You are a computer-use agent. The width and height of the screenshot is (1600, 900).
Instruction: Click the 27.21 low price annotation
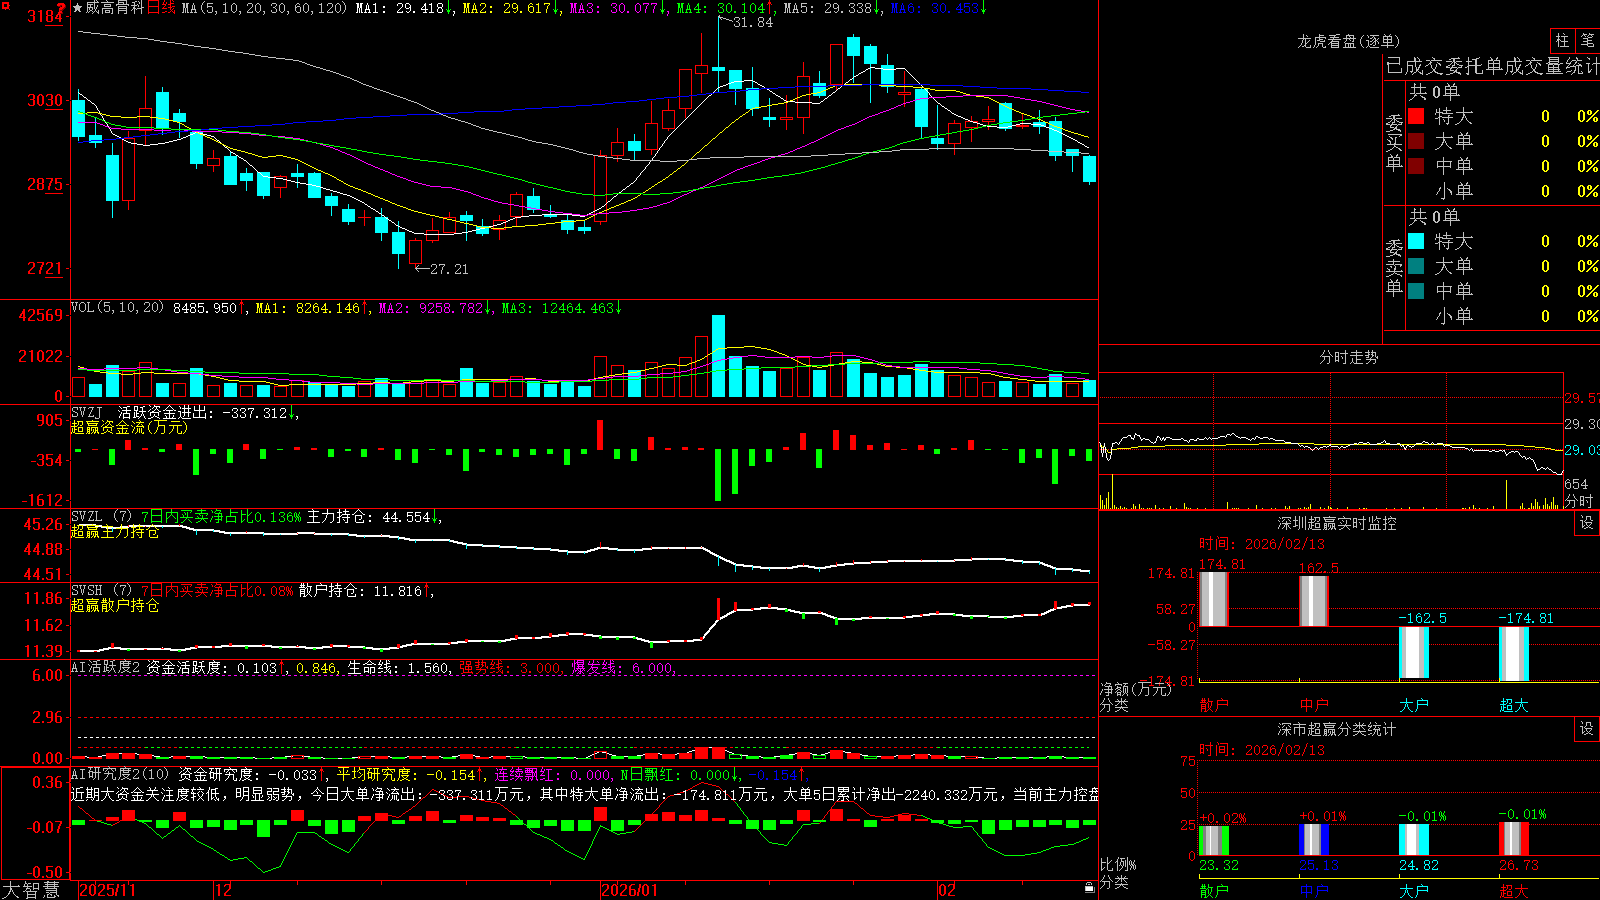click(x=449, y=270)
